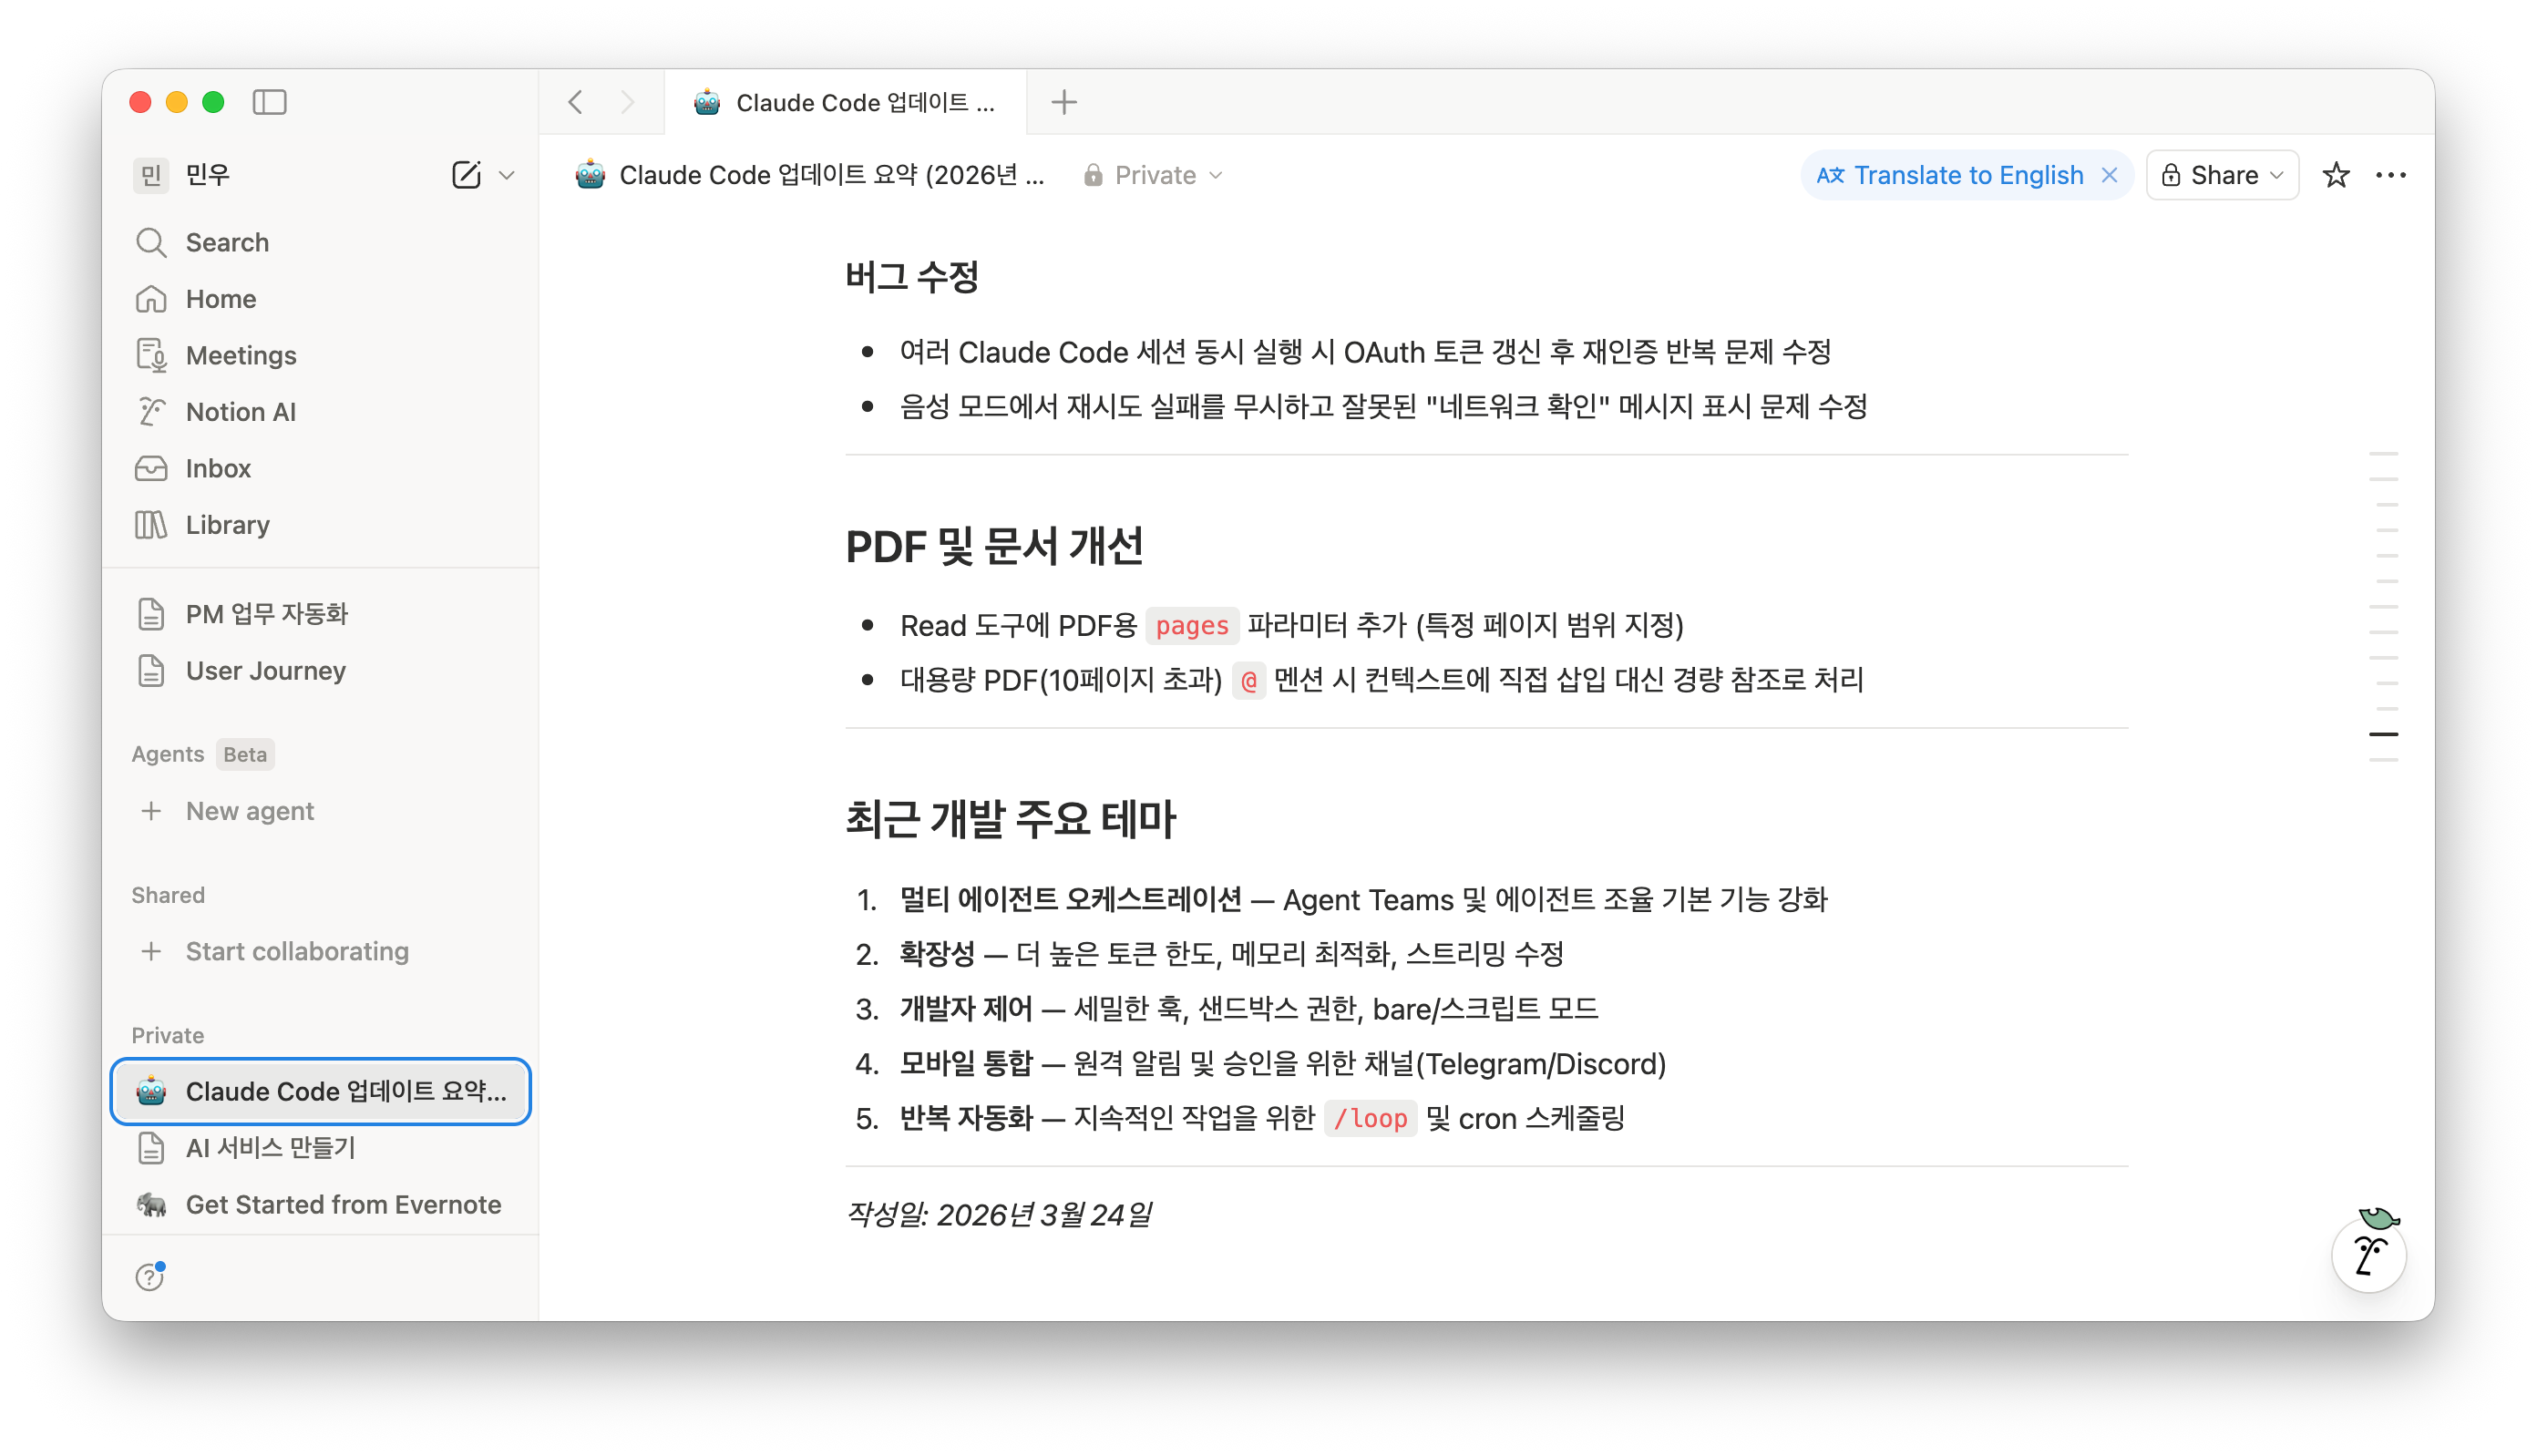This screenshot has height=1456, width=2537.
Task: Click the Notion AI sidebar icon
Action: [151, 412]
